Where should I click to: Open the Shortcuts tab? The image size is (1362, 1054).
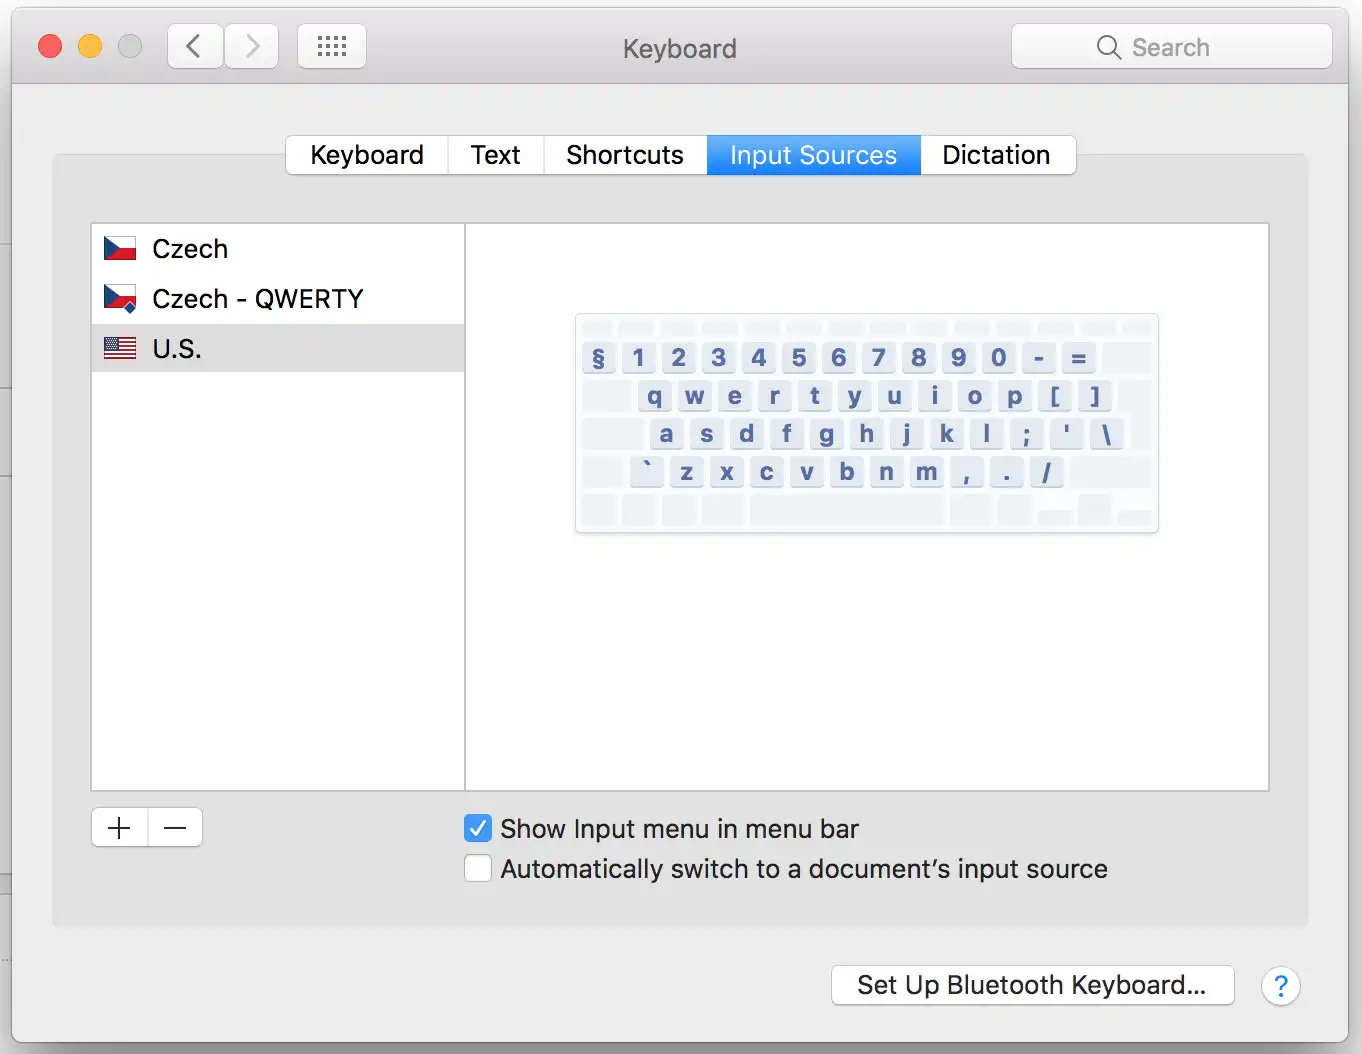(624, 155)
